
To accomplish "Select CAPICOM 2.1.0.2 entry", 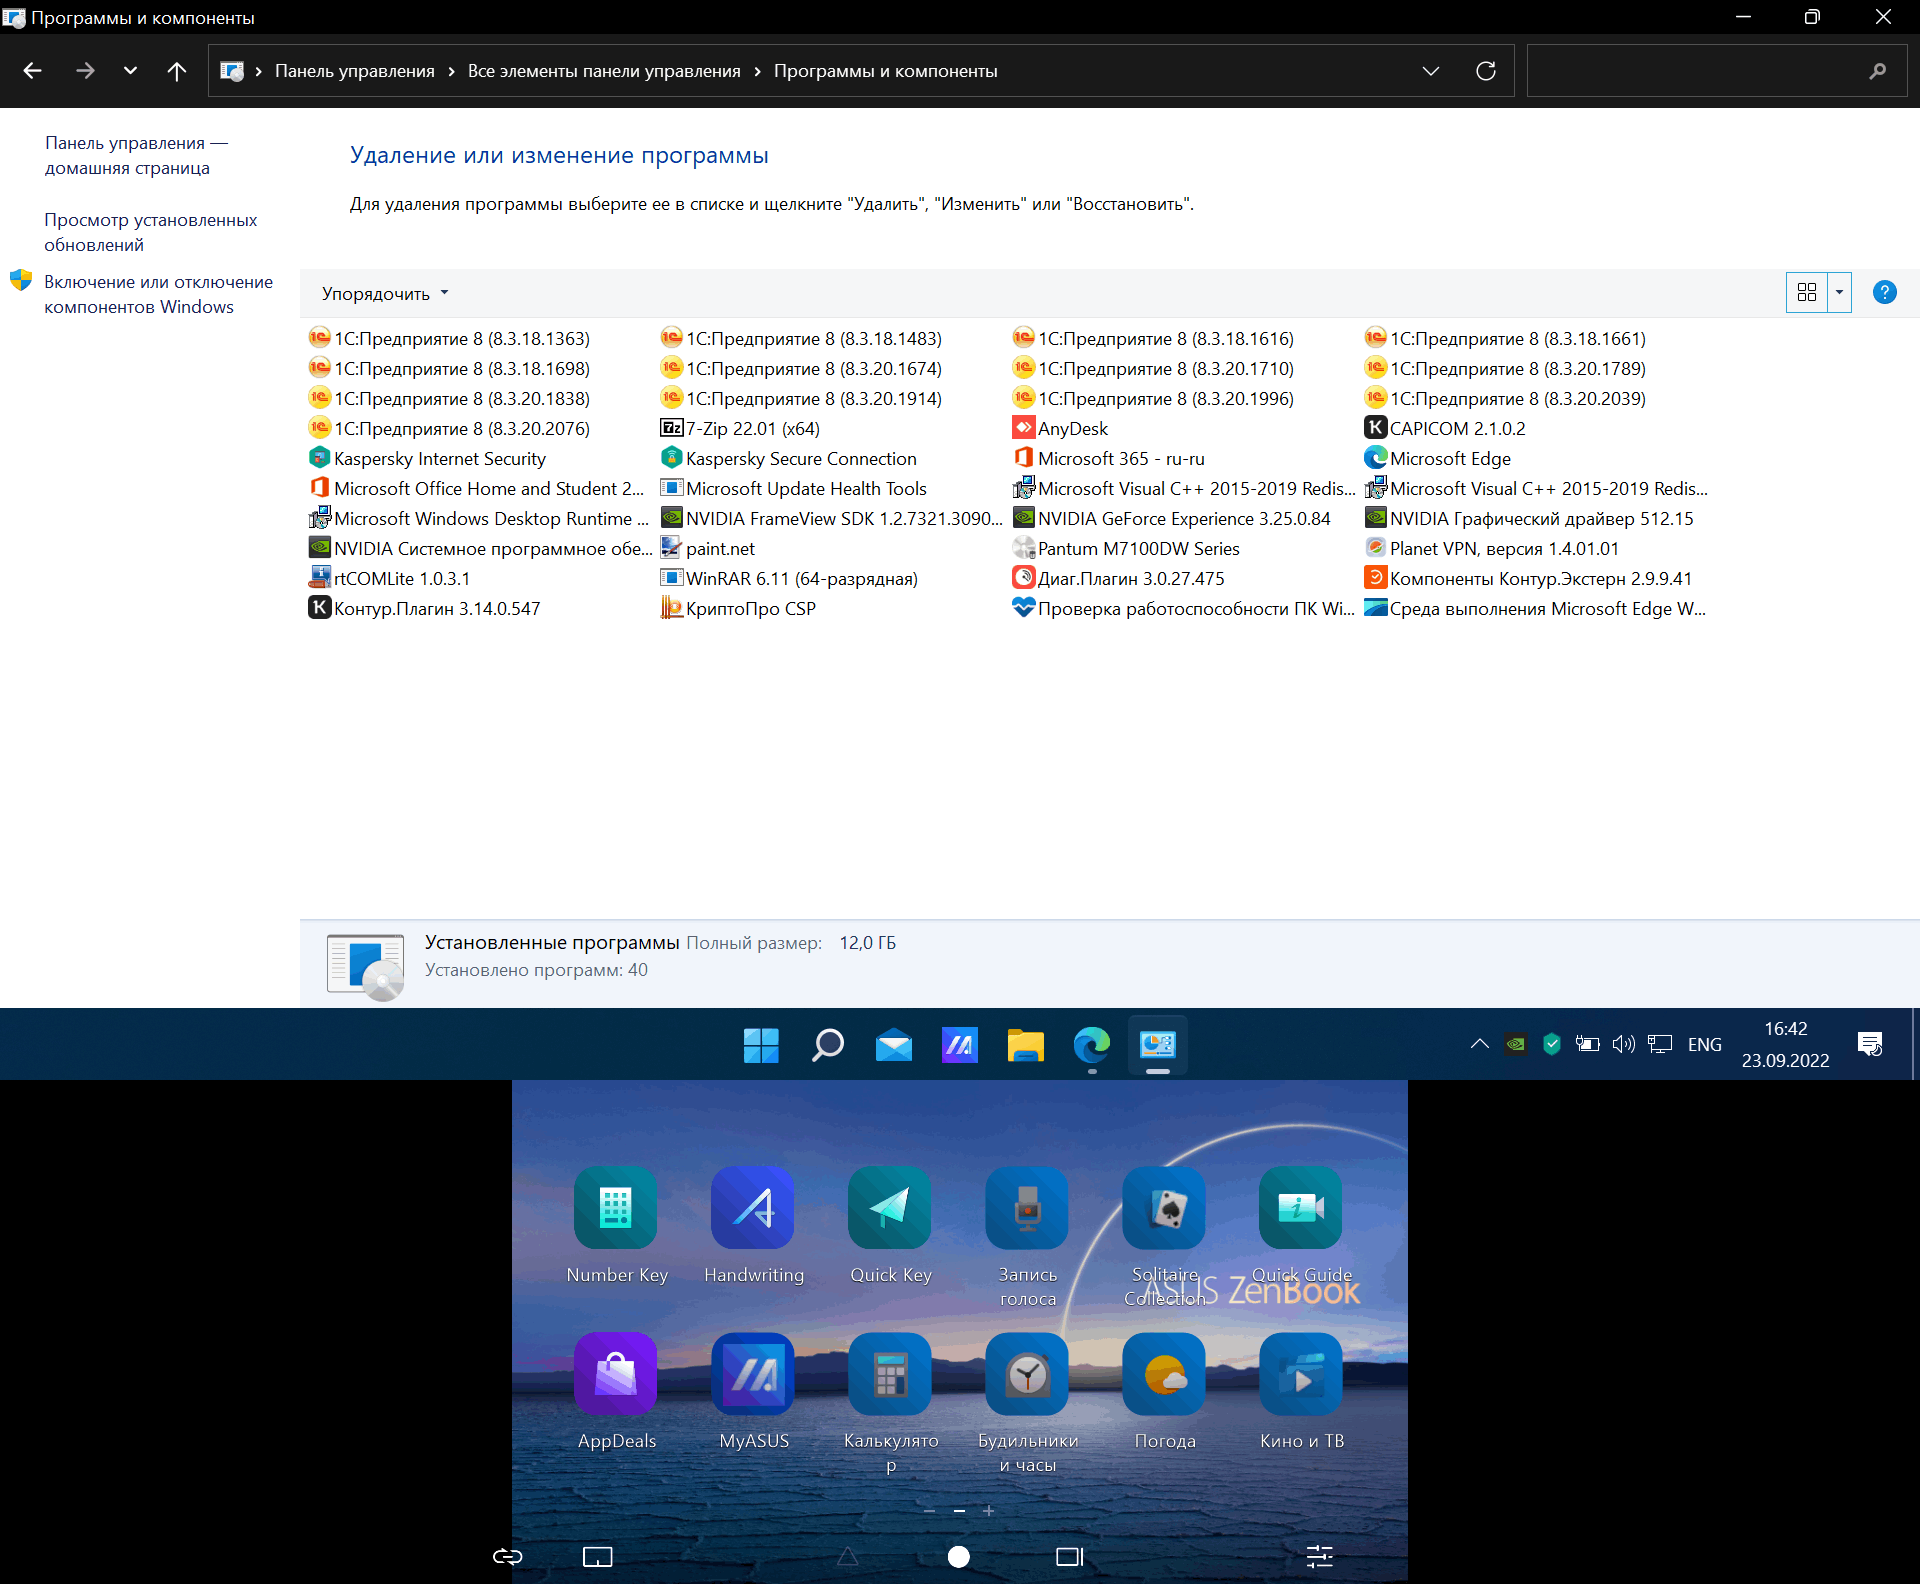I will tap(1445, 428).
